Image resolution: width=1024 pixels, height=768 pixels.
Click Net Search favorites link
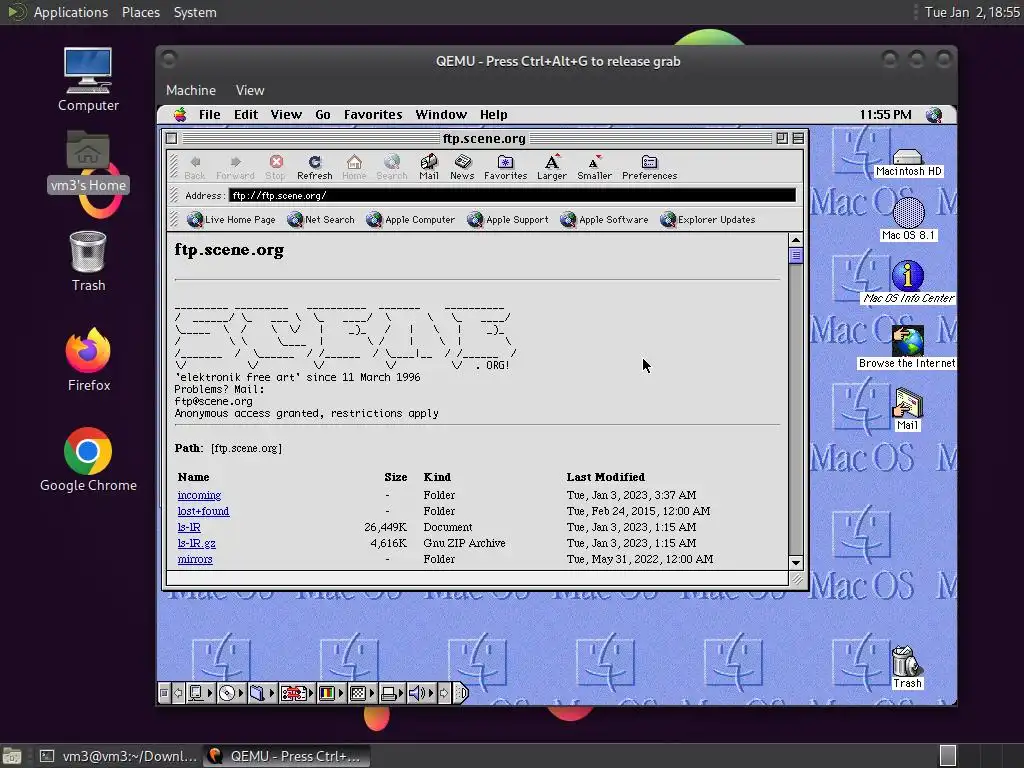click(321, 219)
